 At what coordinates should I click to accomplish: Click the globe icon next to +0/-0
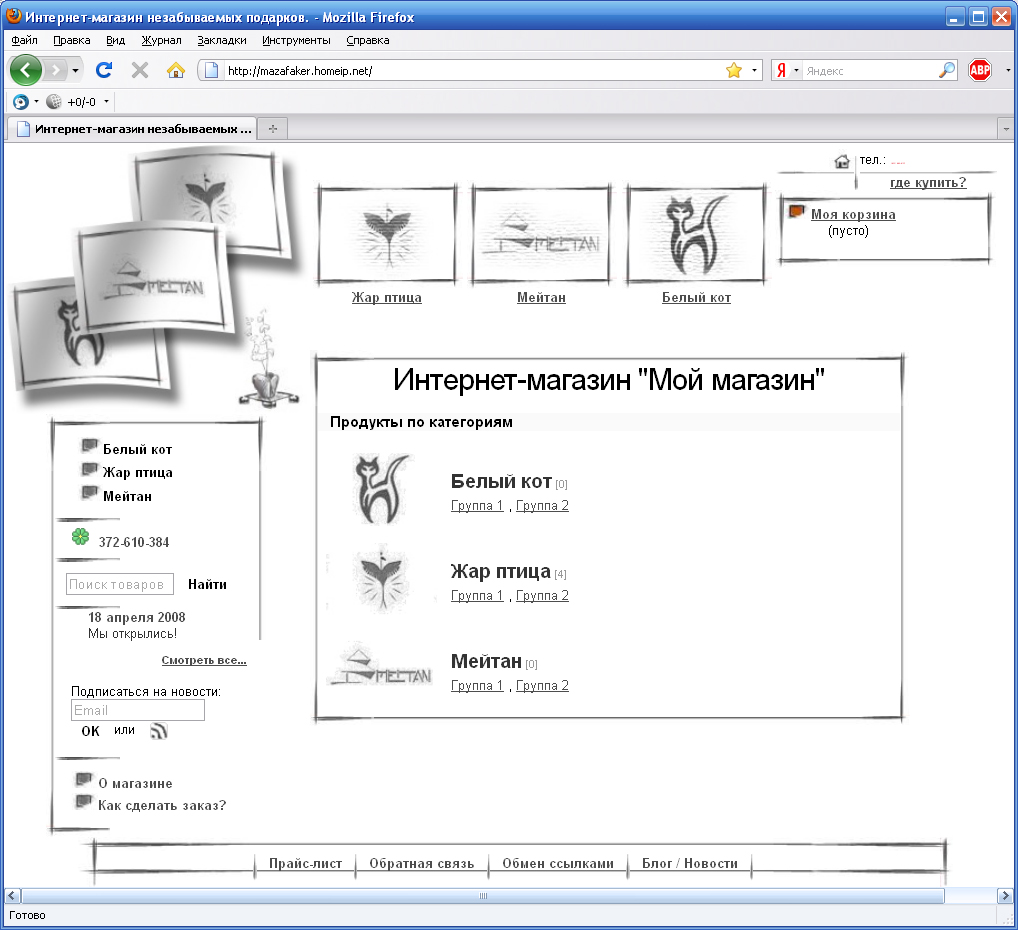point(54,102)
